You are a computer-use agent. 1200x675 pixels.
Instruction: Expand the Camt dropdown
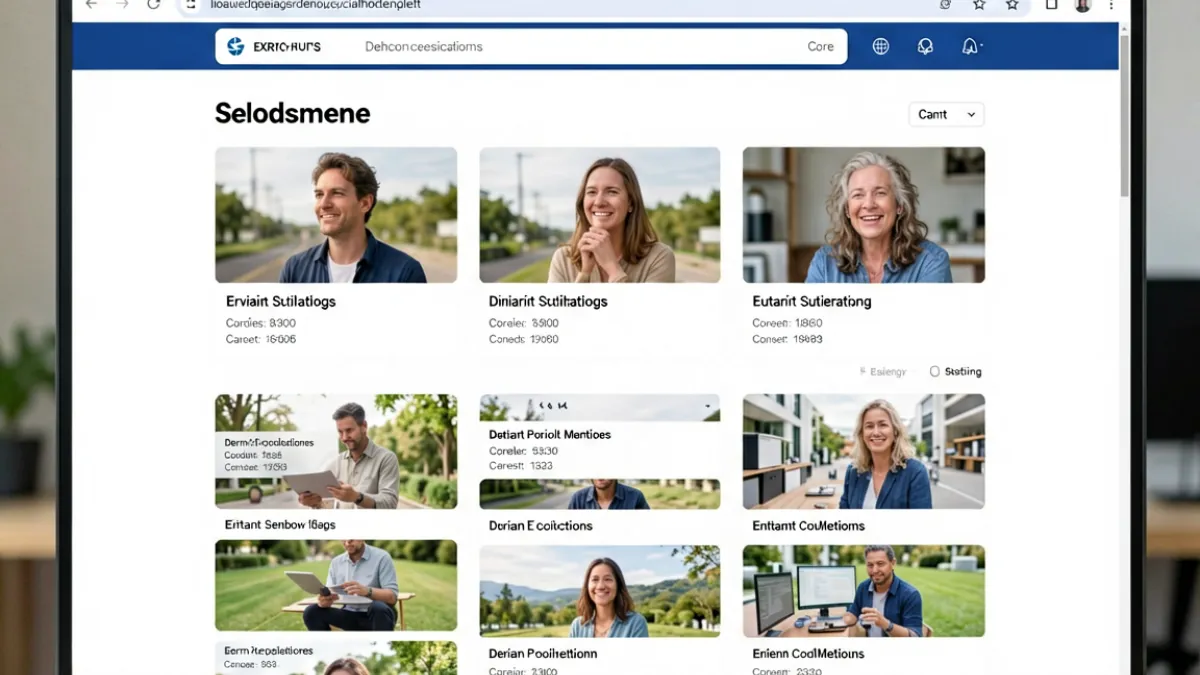tap(946, 114)
